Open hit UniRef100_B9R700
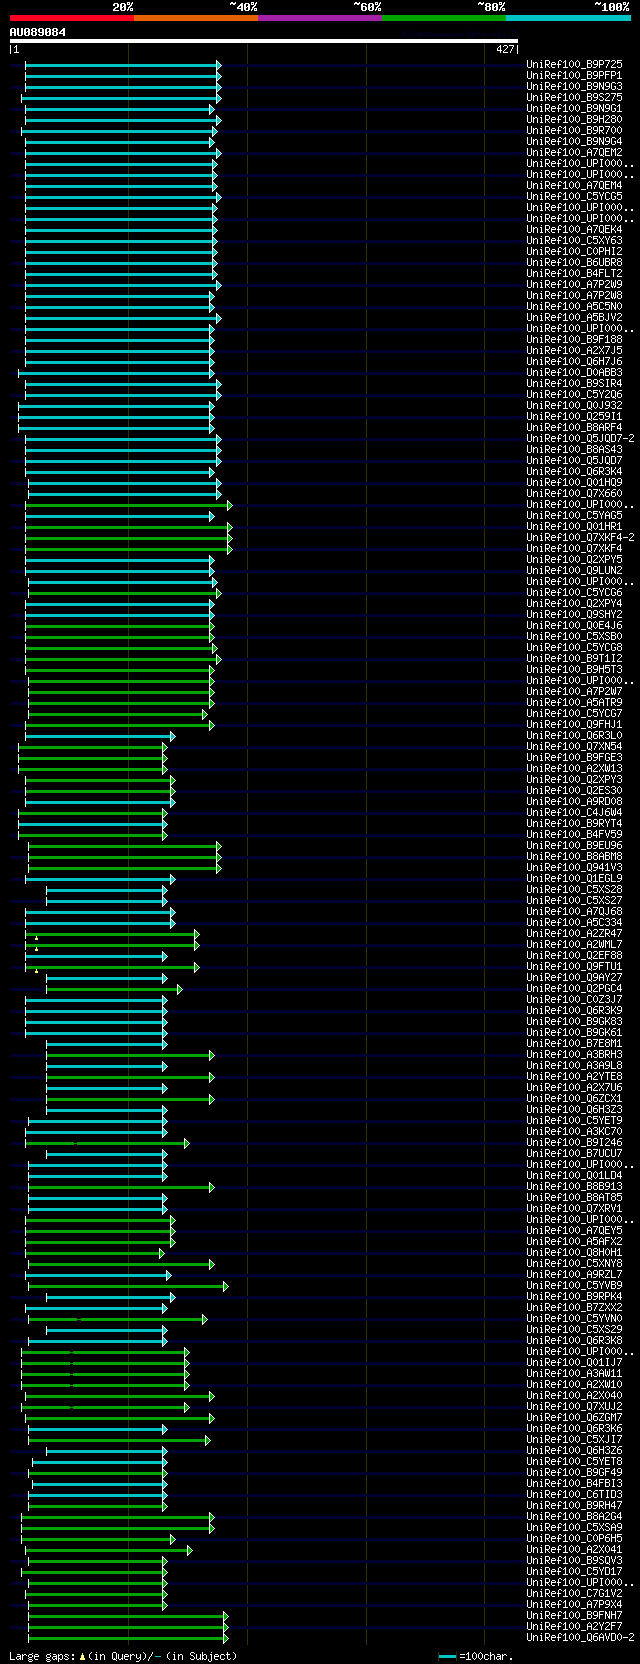 (x=574, y=130)
